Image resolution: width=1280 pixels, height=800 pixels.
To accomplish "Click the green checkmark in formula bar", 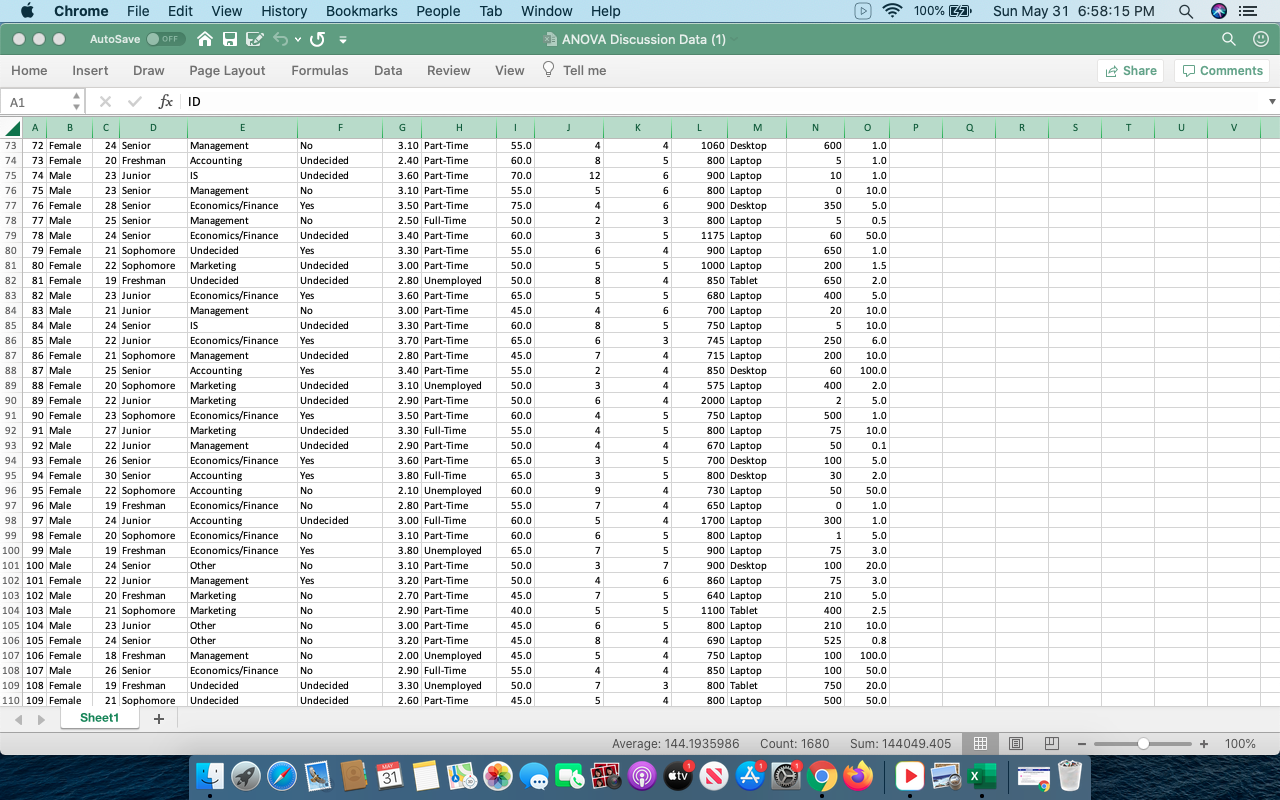I will click(134, 101).
